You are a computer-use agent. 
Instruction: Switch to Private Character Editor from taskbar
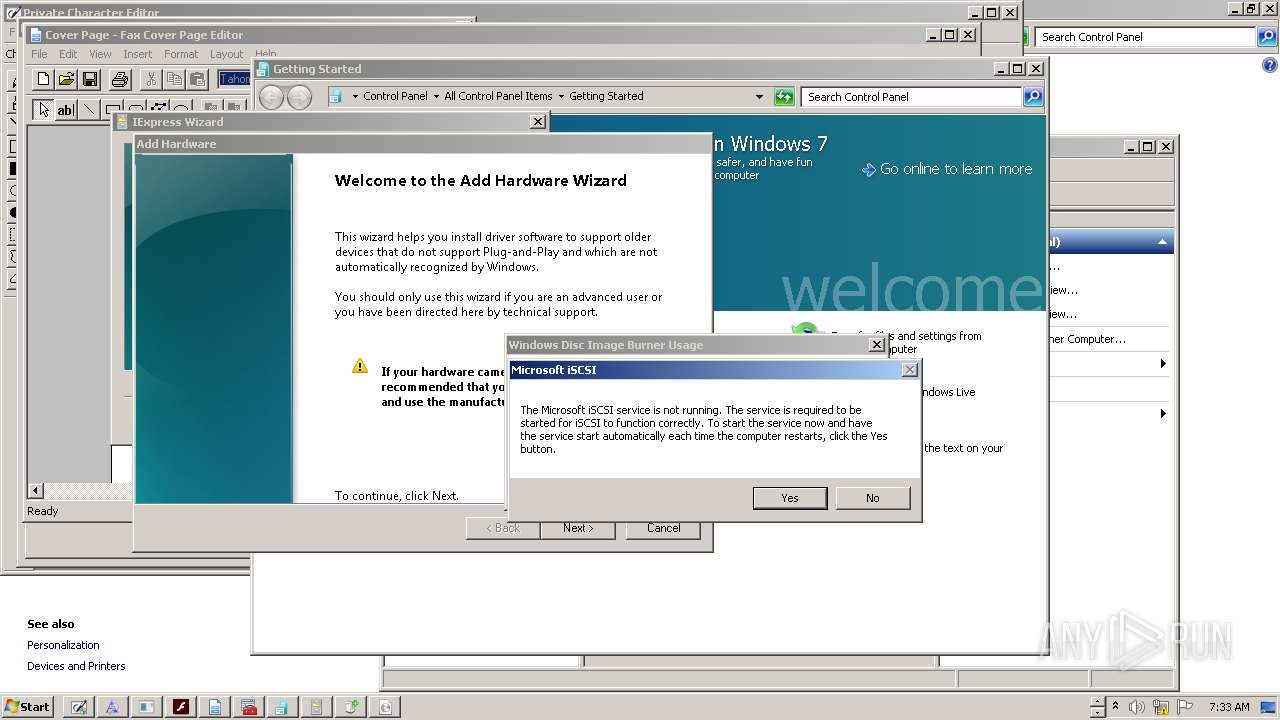click(78, 707)
